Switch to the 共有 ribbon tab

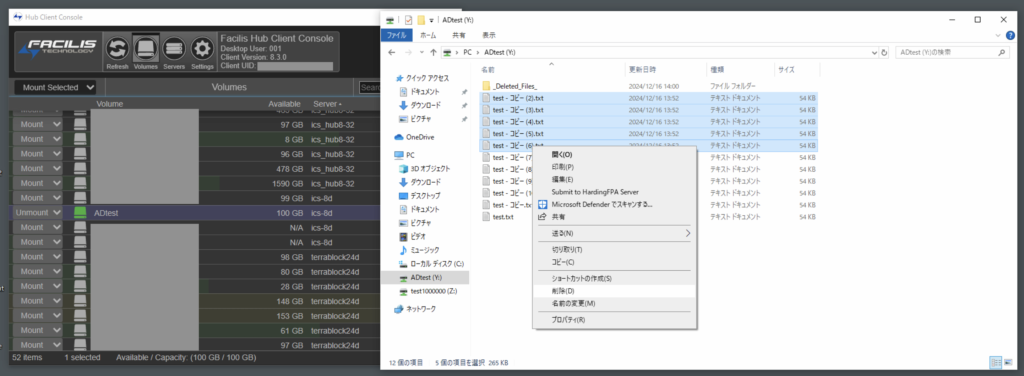click(459, 35)
